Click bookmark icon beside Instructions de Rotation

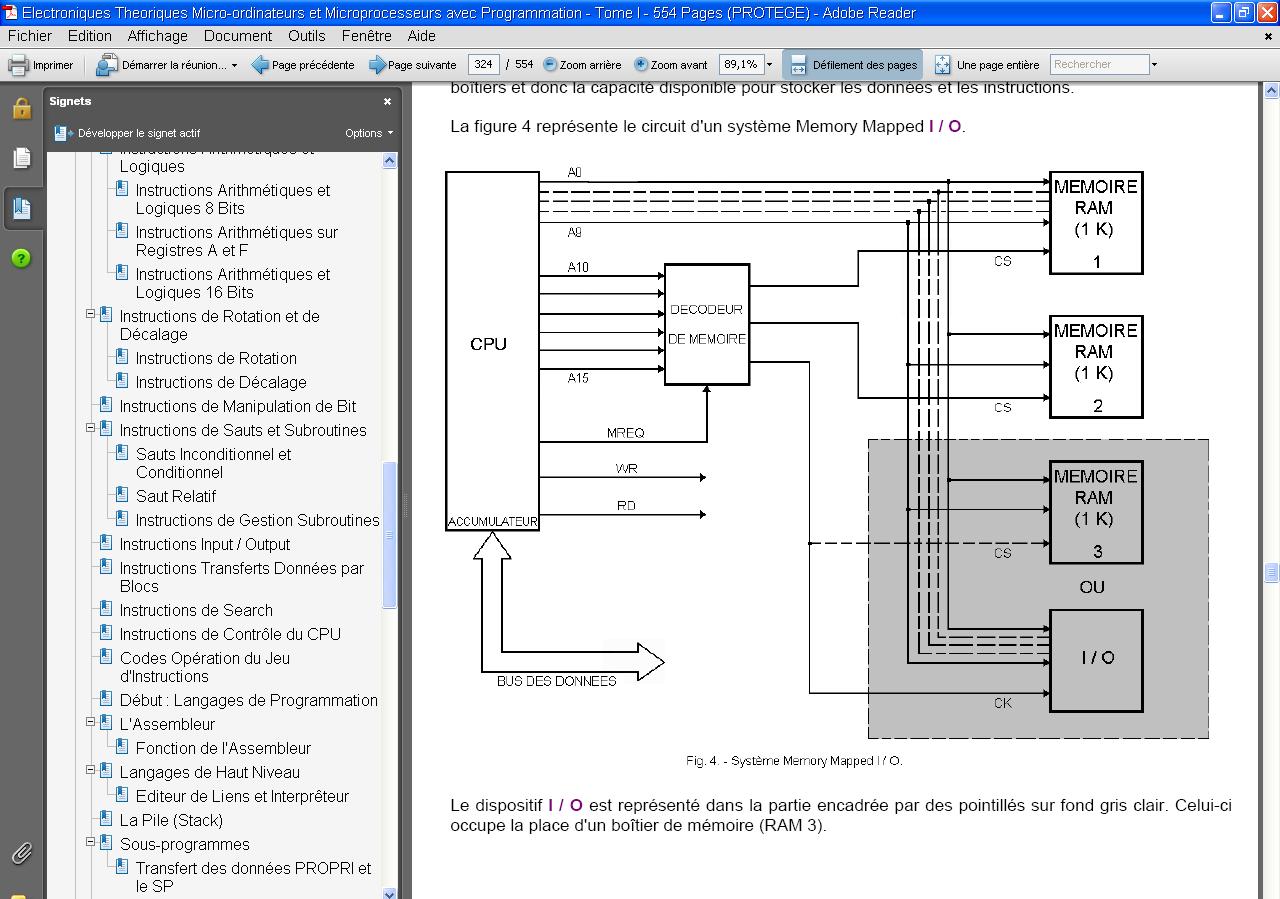click(x=122, y=357)
